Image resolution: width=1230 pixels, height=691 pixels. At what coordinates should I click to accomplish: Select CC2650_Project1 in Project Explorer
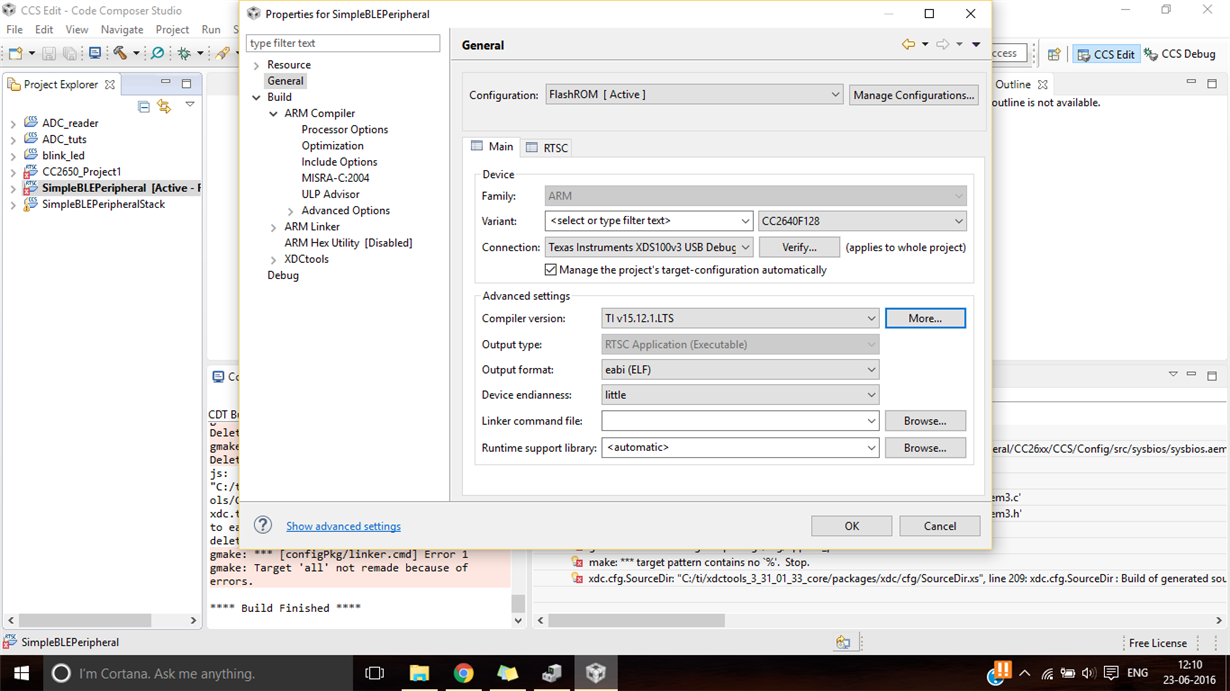point(82,172)
